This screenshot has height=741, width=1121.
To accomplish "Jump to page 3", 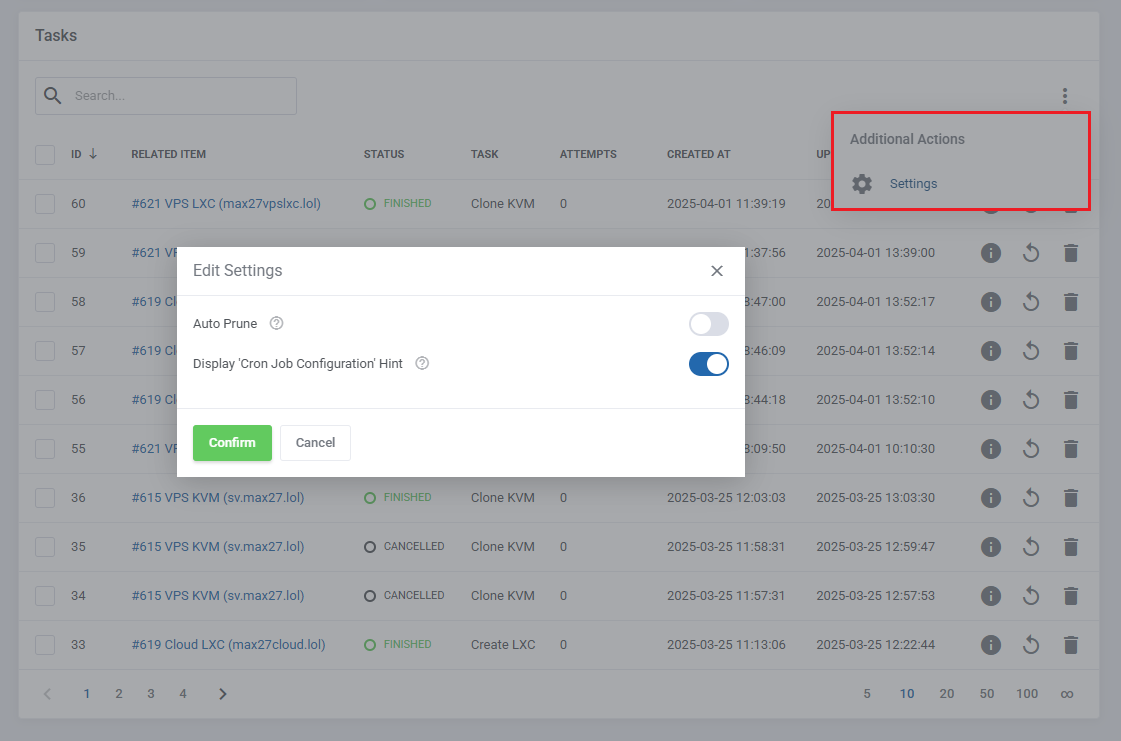I will (x=151, y=694).
